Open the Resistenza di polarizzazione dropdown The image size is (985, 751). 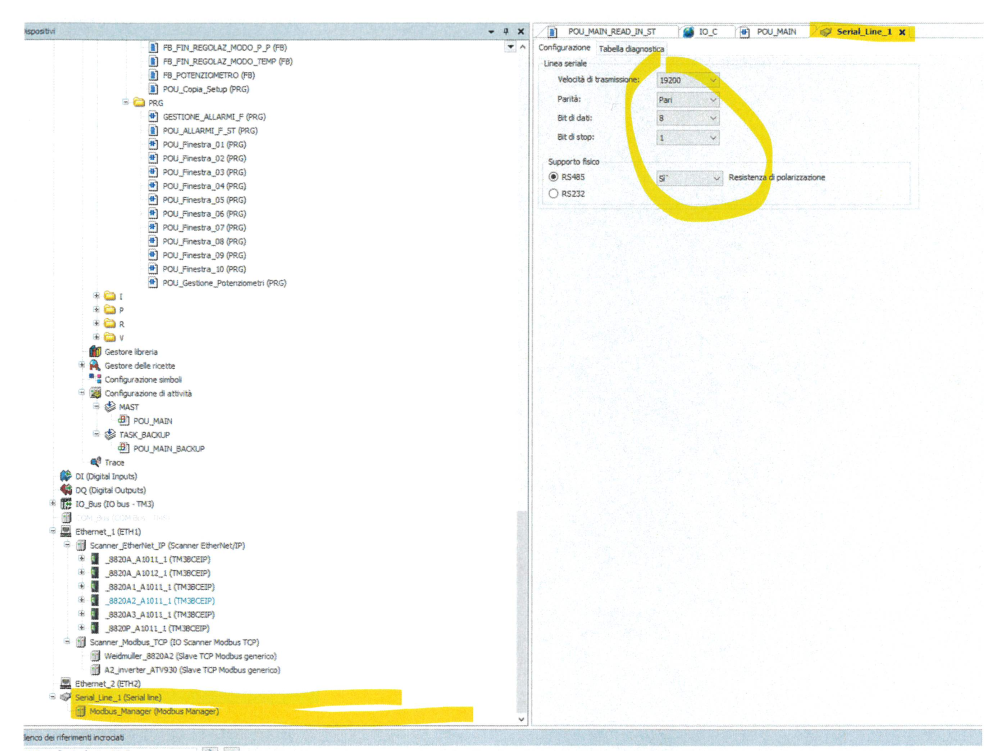[x=715, y=178]
